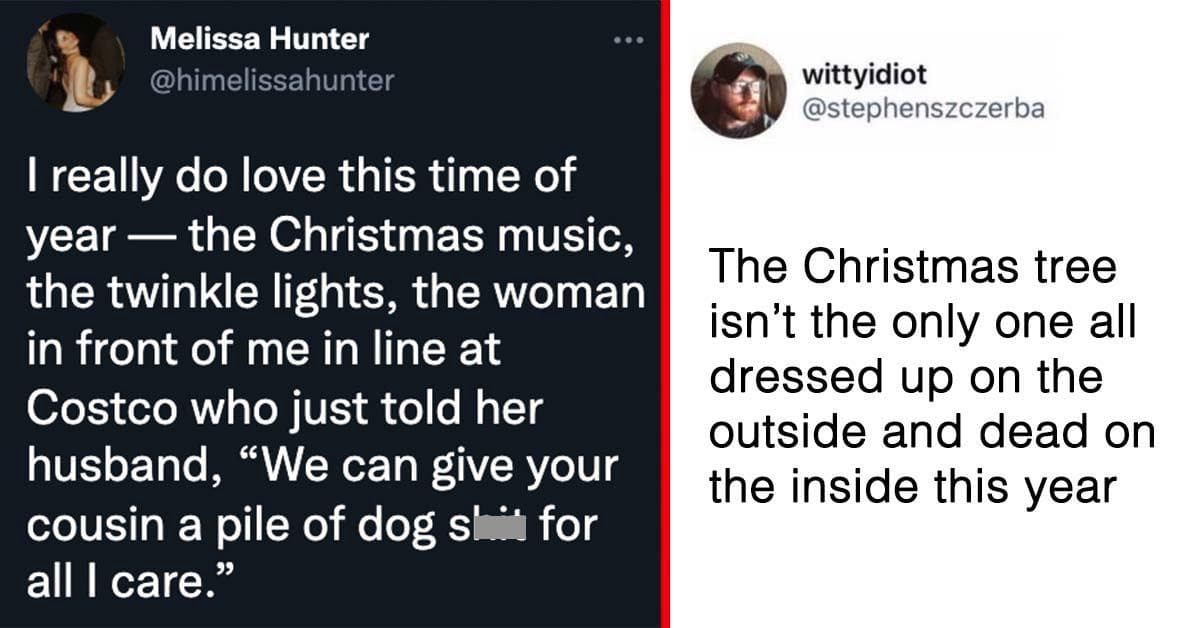
Task: Click the Melissa Hunter display name
Action: [258, 39]
